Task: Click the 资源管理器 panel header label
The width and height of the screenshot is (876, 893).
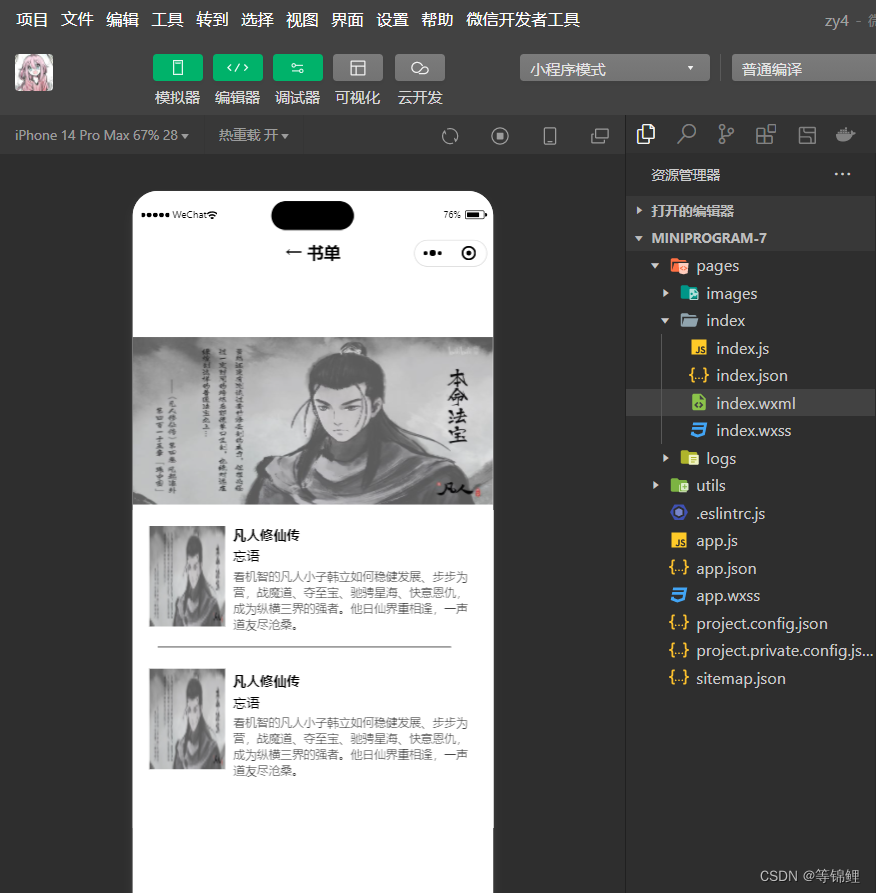Action: tap(685, 175)
